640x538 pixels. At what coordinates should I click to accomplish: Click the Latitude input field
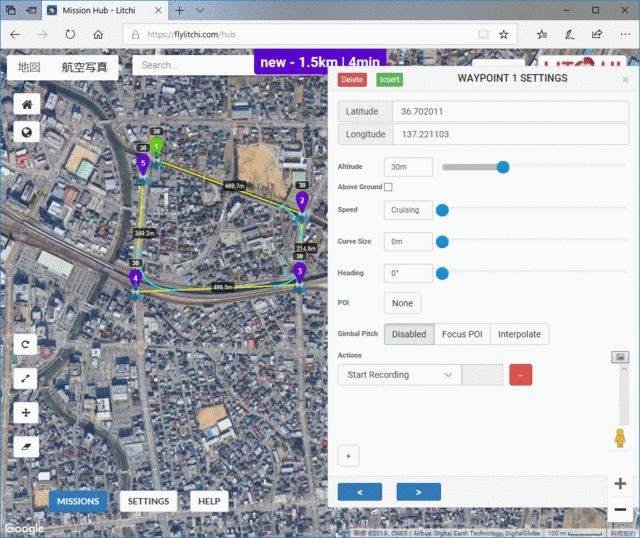point(510,111)
